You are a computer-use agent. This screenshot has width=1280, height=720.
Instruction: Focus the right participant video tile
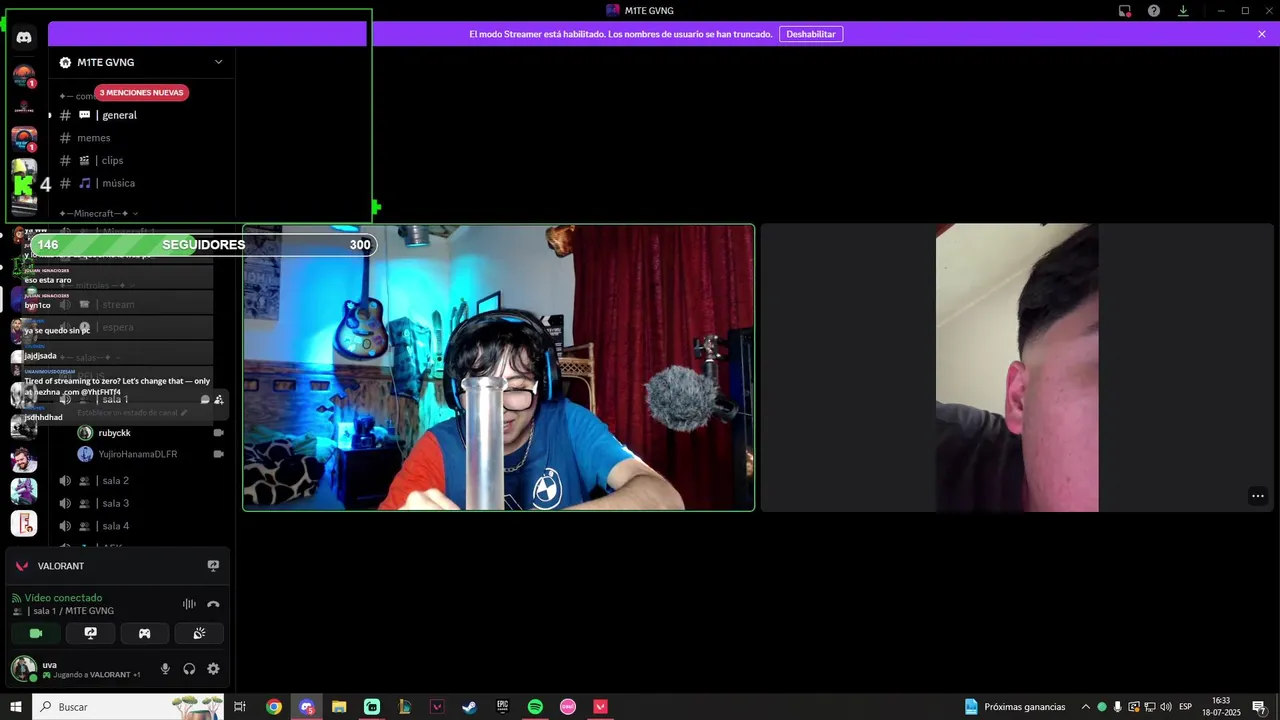1017,367
